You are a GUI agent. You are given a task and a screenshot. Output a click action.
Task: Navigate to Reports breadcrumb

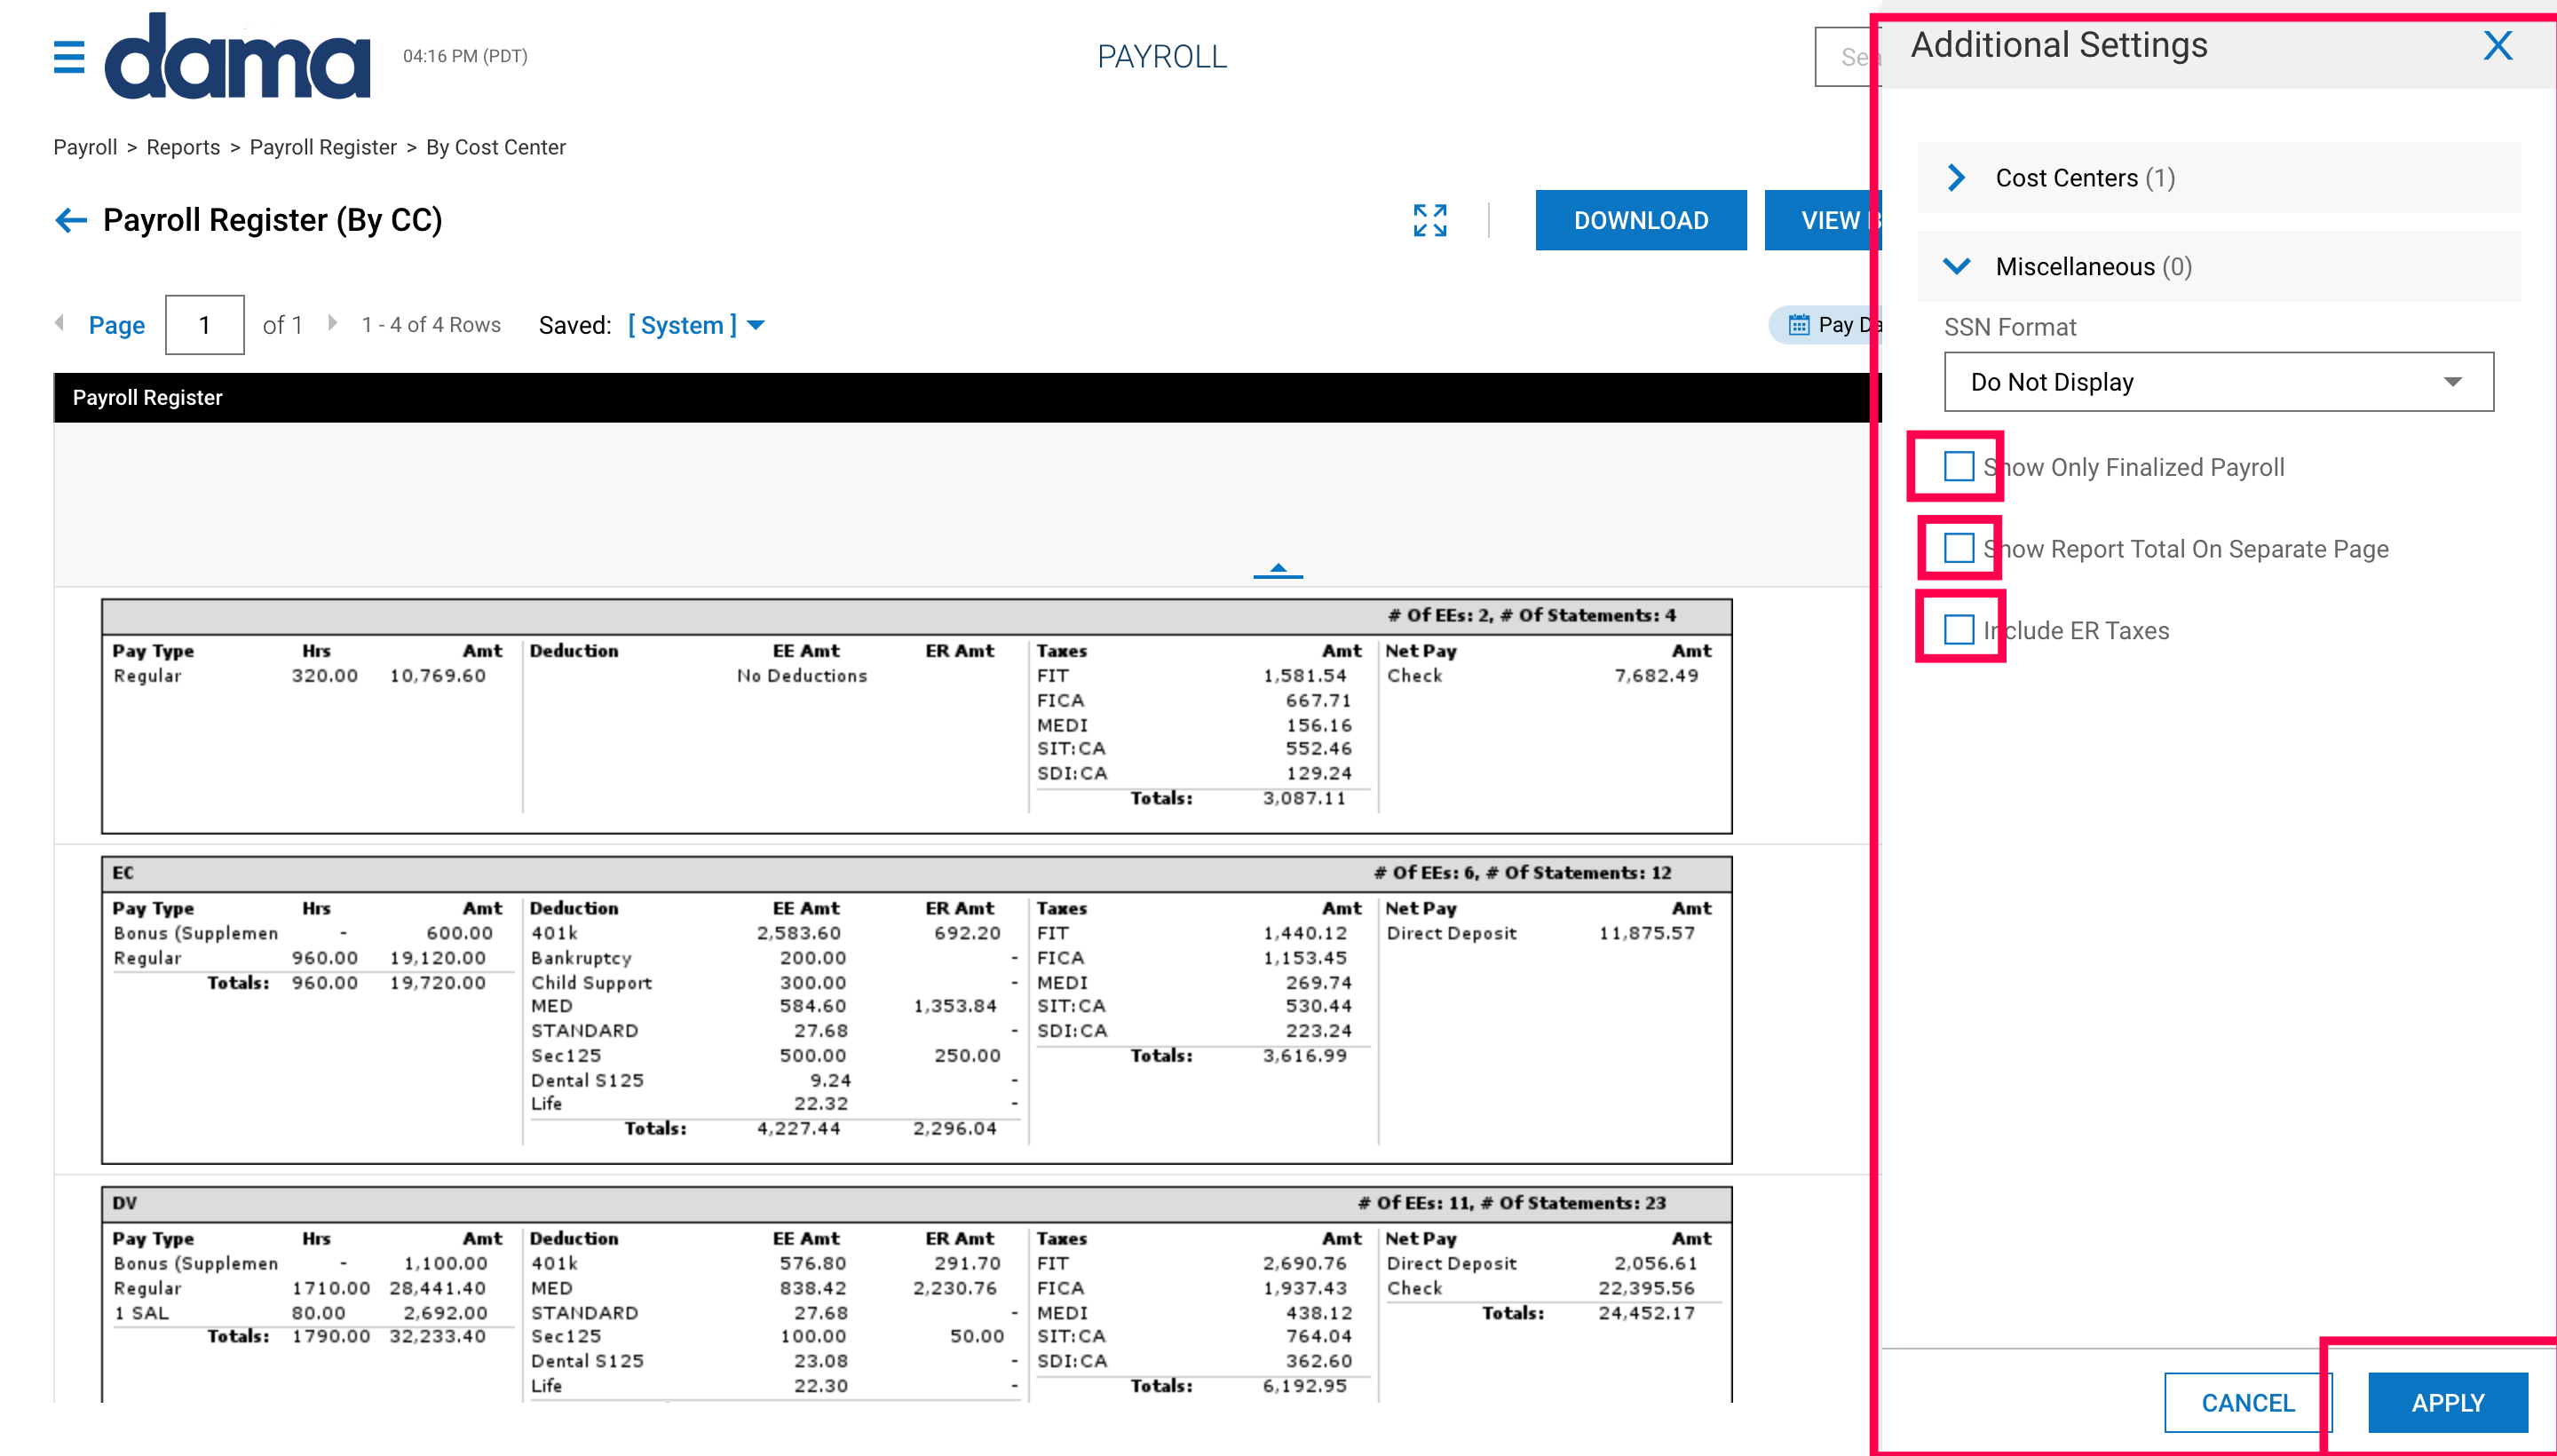point(183,147)
